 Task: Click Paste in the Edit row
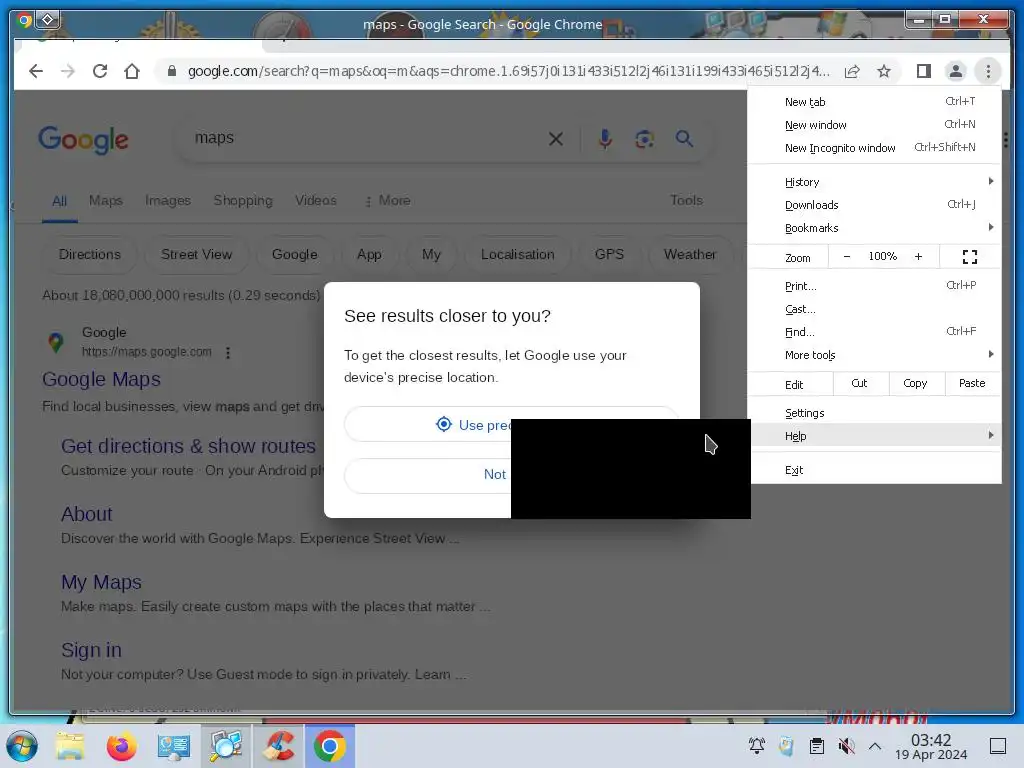tap(972, 383)
